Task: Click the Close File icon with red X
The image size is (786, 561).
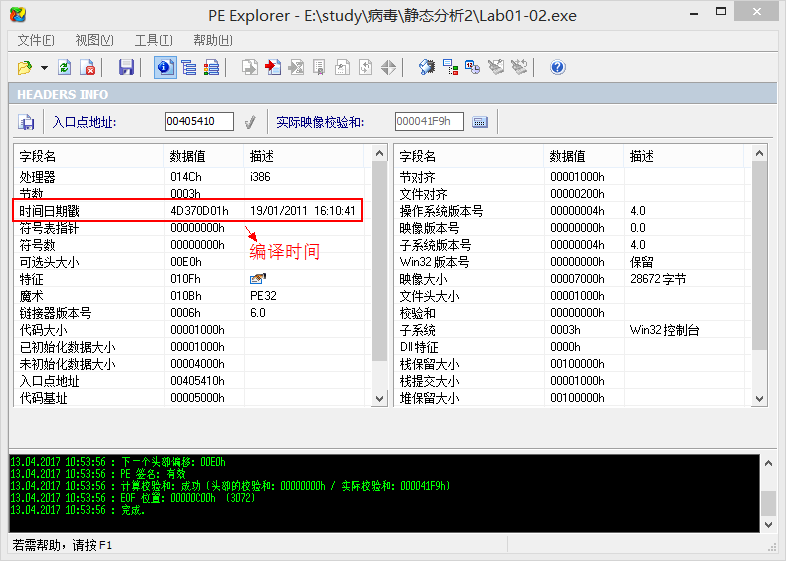Action: pos(88,68)
